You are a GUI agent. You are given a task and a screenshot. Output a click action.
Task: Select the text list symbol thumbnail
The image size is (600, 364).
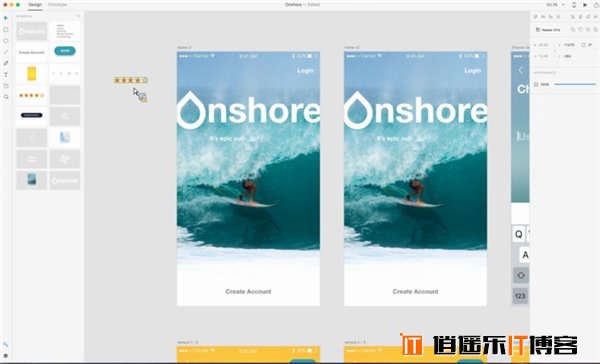65,31
